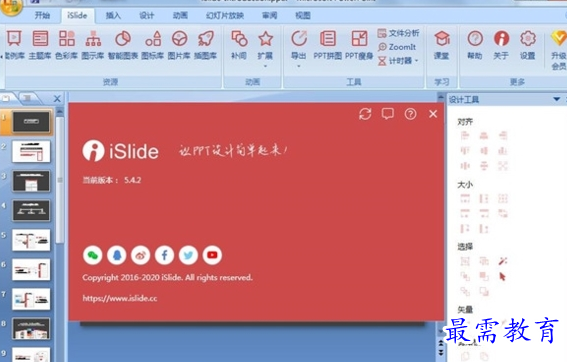567x362 pixels.
Task: Close the slide thumbnail pane
Action: 57,99
